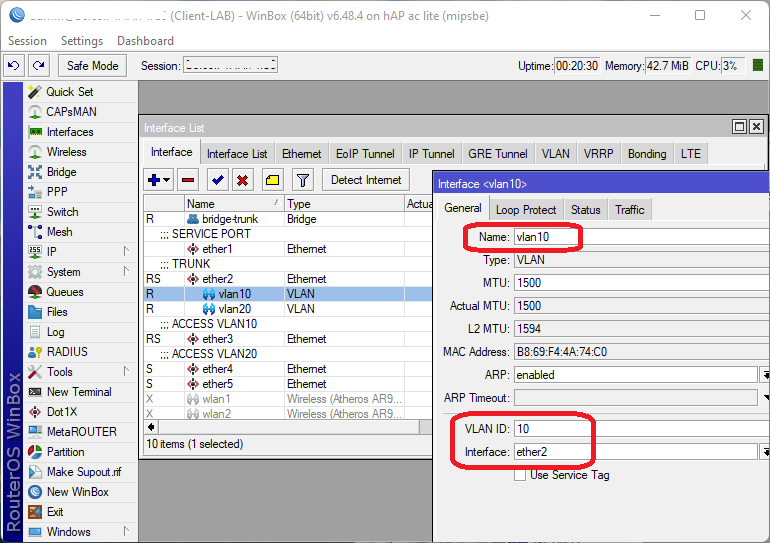This screenshot has height=543, width=770.
Task: Switch to the VLAN tab
Action: [x=556, y=154]
